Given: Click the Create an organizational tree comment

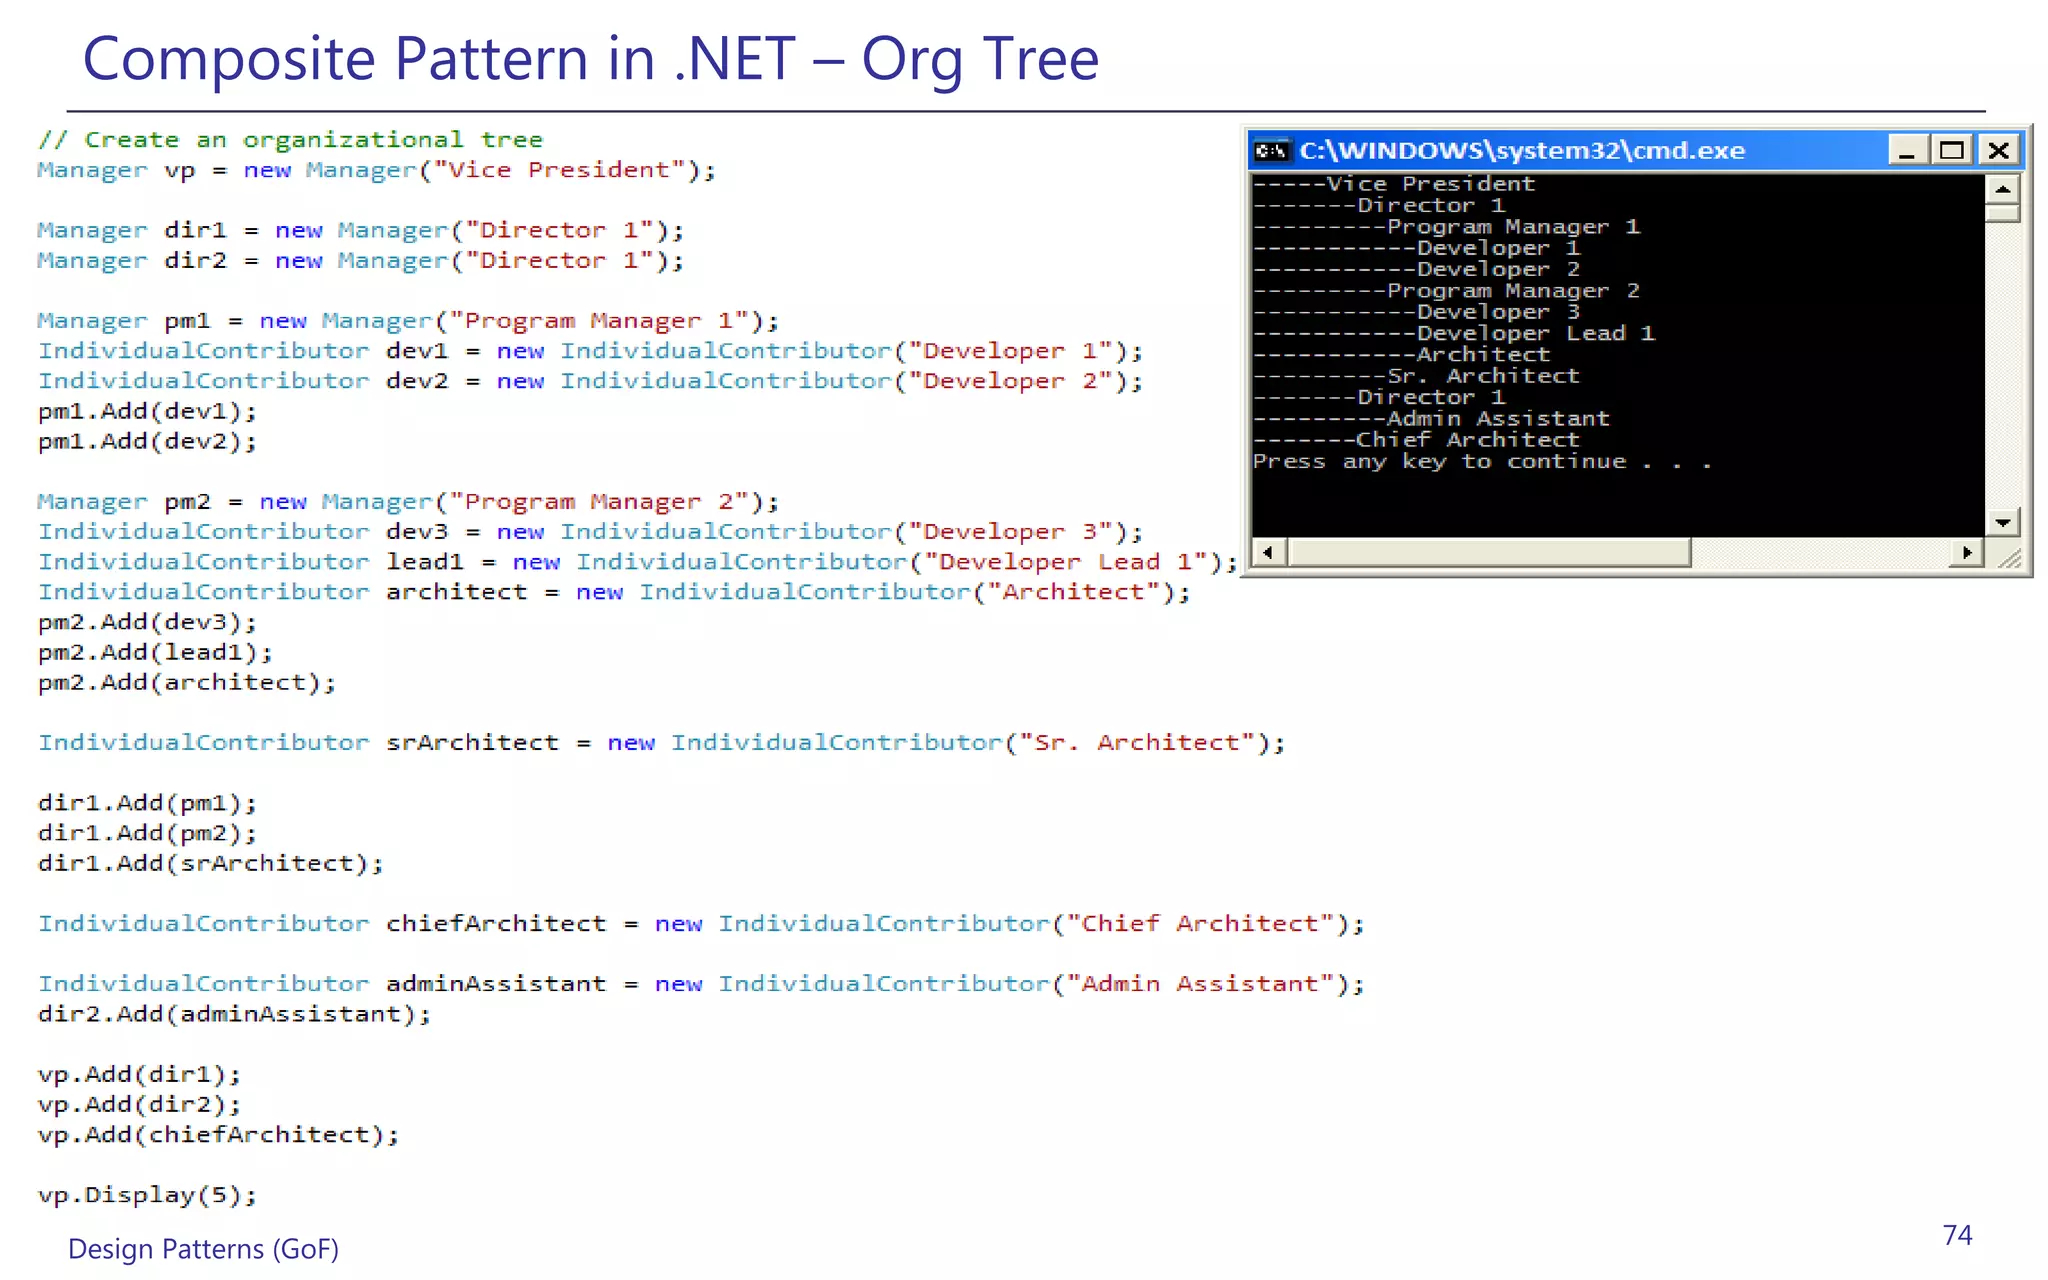Looking at the screenshot, I should tap(290, 140).
